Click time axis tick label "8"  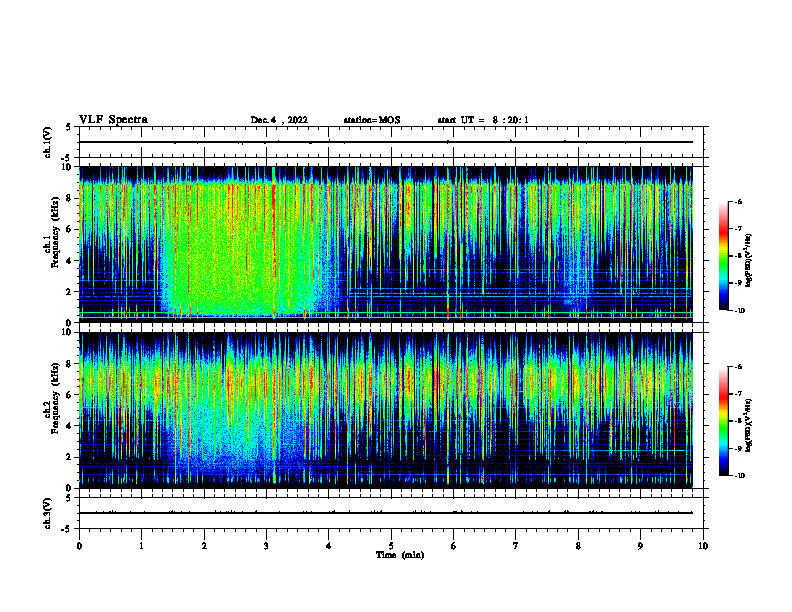(578, 546)
